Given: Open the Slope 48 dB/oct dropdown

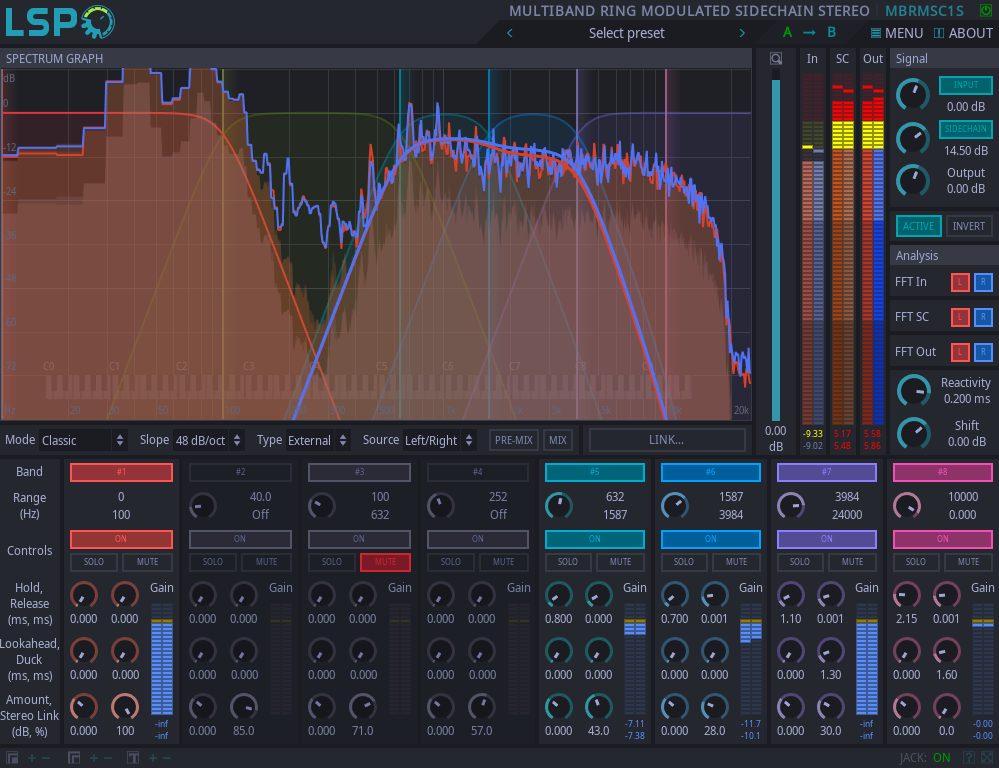Looking at the screenshot, I should tap(208, 440).
